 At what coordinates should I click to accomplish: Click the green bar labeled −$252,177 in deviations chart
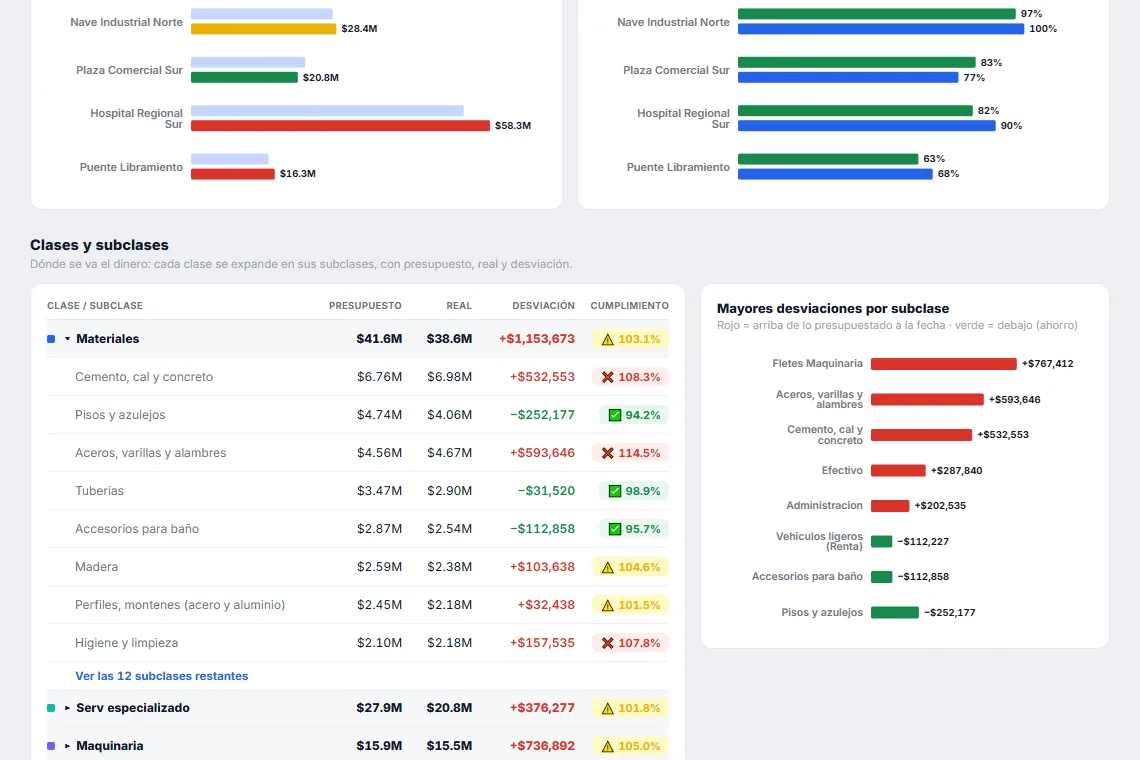[x=895, y=612]
